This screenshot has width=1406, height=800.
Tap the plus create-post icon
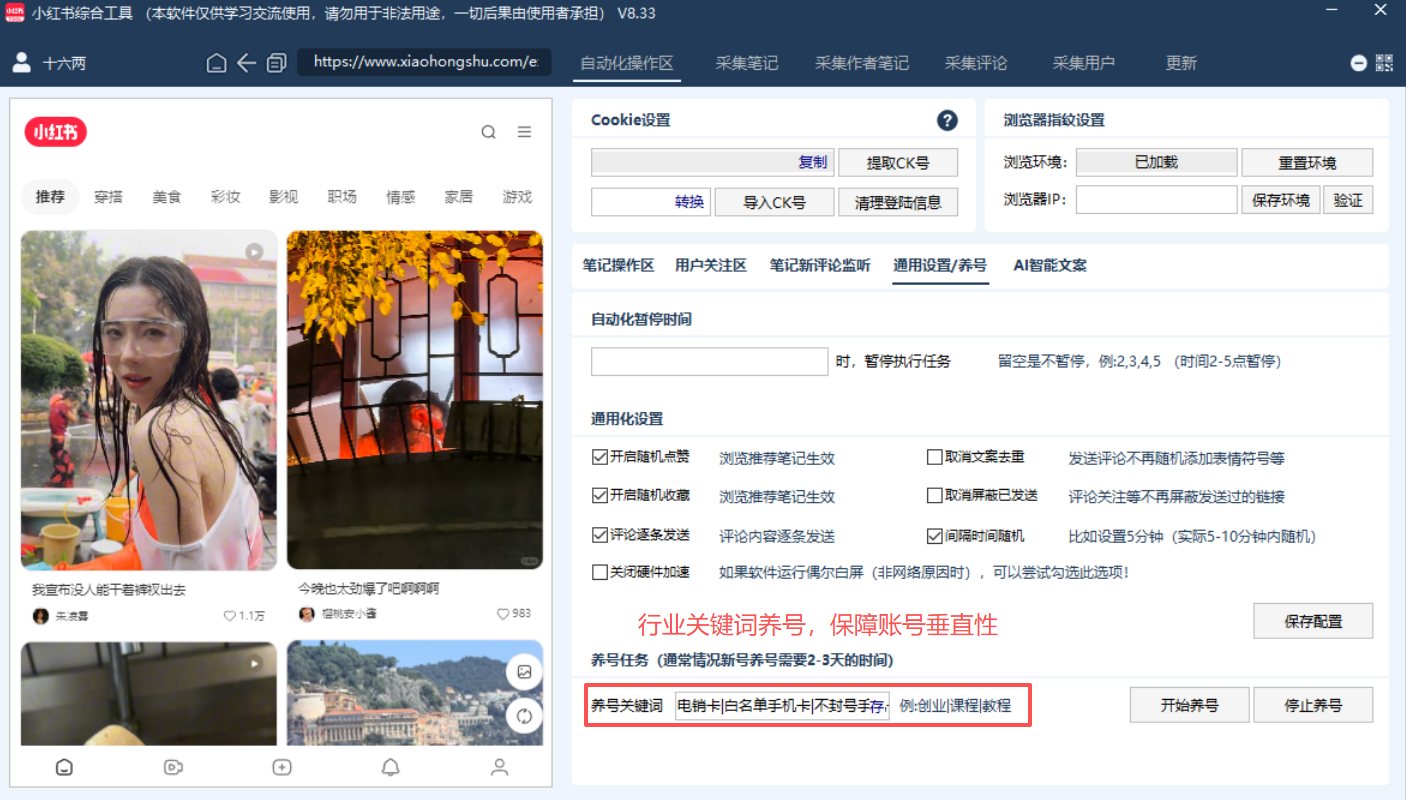pos(282,767)
